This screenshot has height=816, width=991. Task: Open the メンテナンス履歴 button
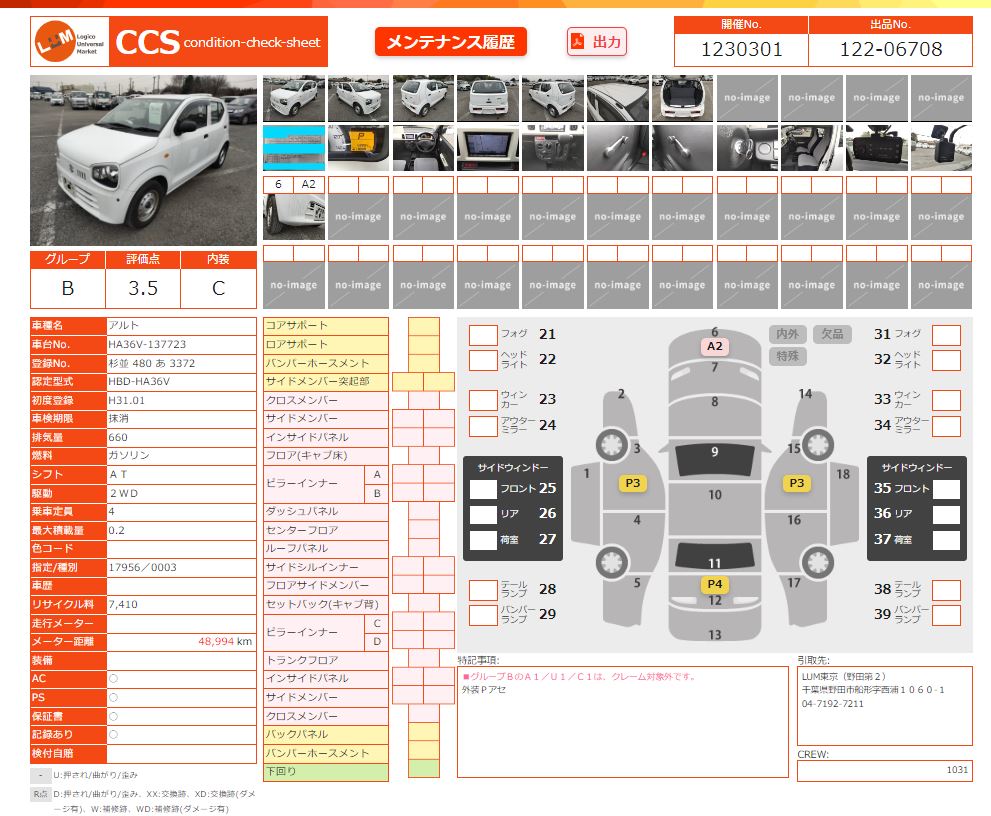point(450,42)
